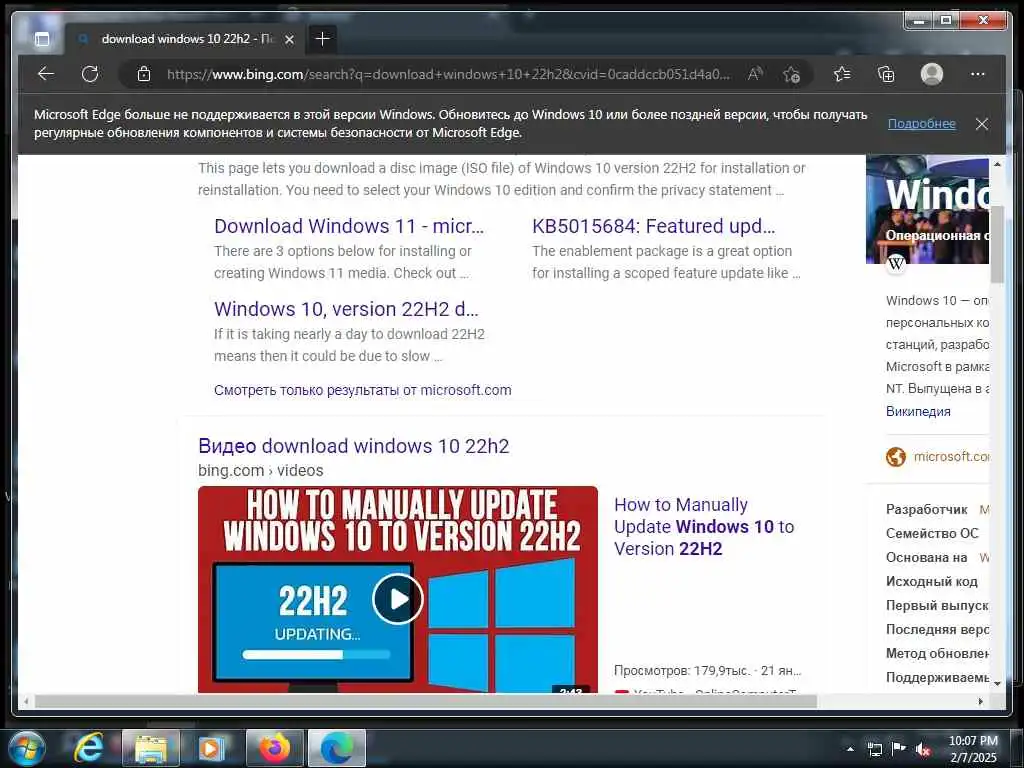Open the Edge profile avatar
This screenshot has width=1024, height=768.
coord(932,74)
